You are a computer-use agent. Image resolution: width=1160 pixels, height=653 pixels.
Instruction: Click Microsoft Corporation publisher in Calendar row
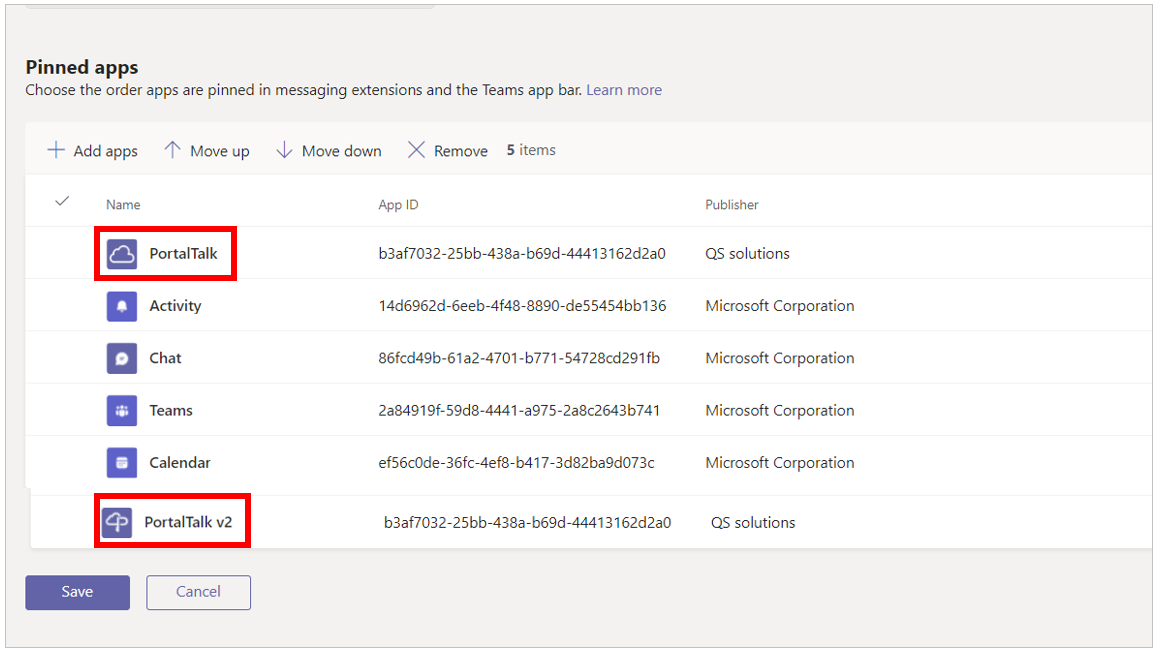779,463
